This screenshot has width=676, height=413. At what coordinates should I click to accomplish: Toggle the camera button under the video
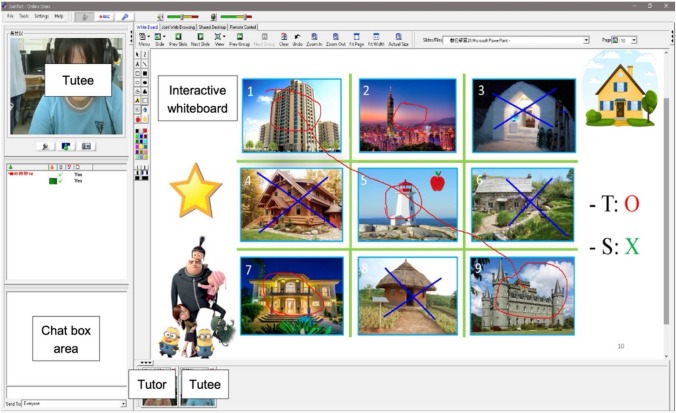[x=87, y=146]
